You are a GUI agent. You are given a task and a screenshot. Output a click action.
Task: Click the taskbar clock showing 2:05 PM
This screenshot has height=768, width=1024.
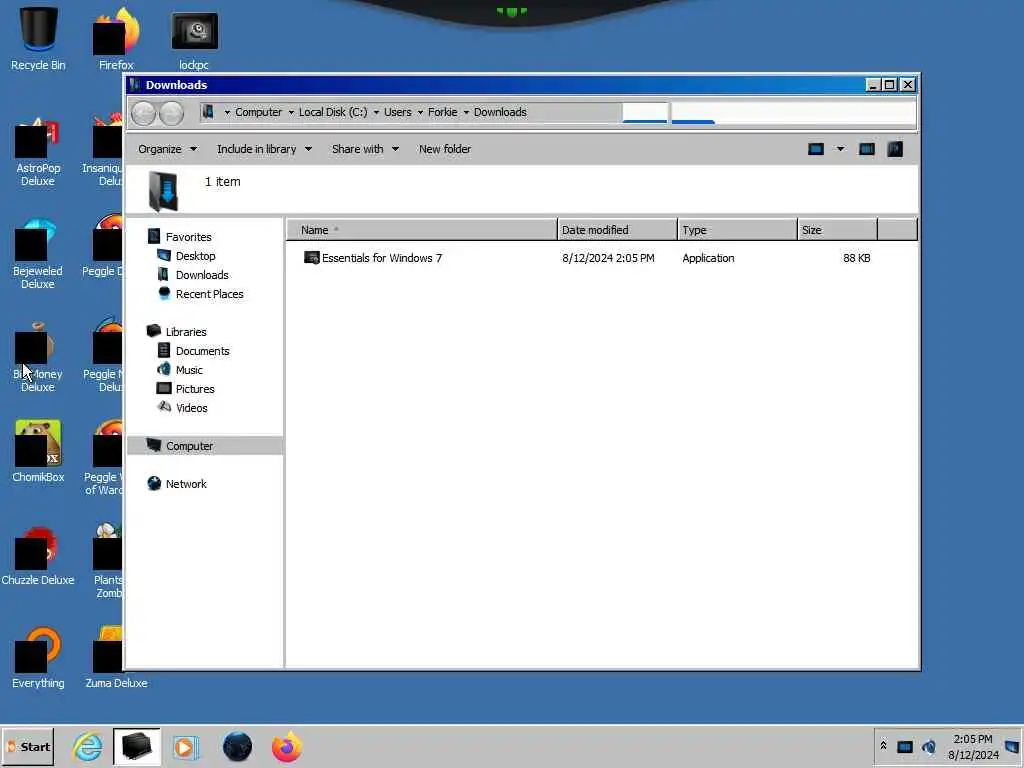coord(972,746)
